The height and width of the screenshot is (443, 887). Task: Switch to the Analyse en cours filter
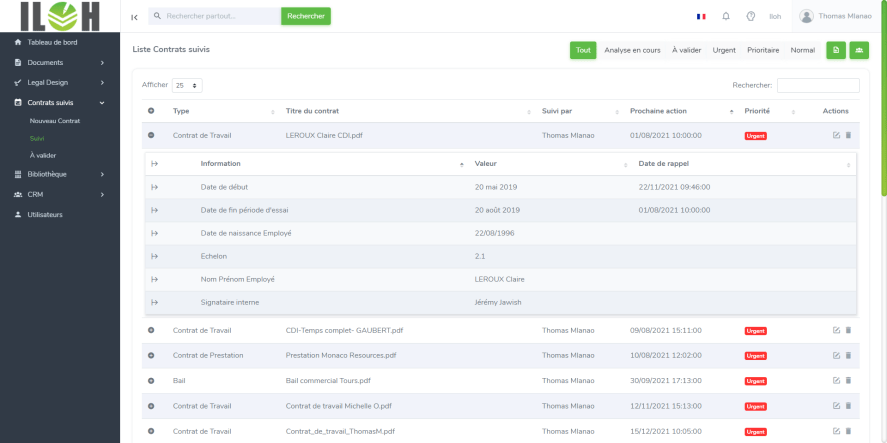coord(632,50)
